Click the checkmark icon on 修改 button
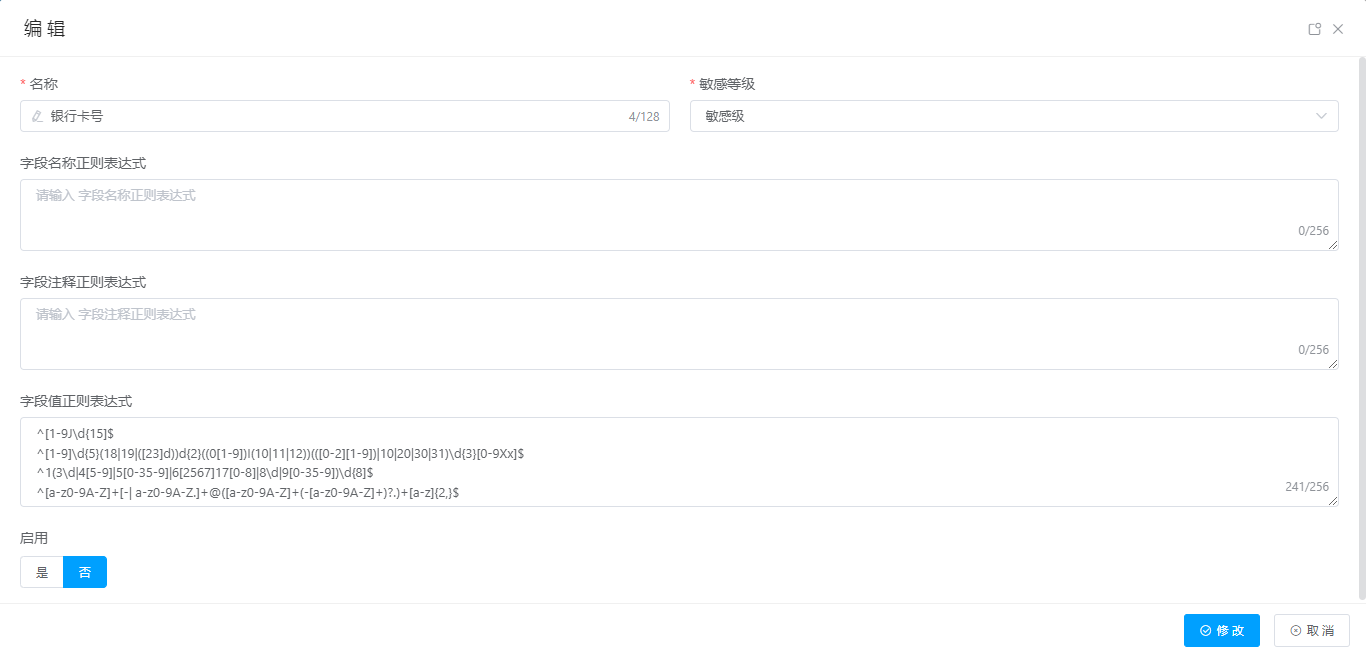 (x=1205, y=631)
